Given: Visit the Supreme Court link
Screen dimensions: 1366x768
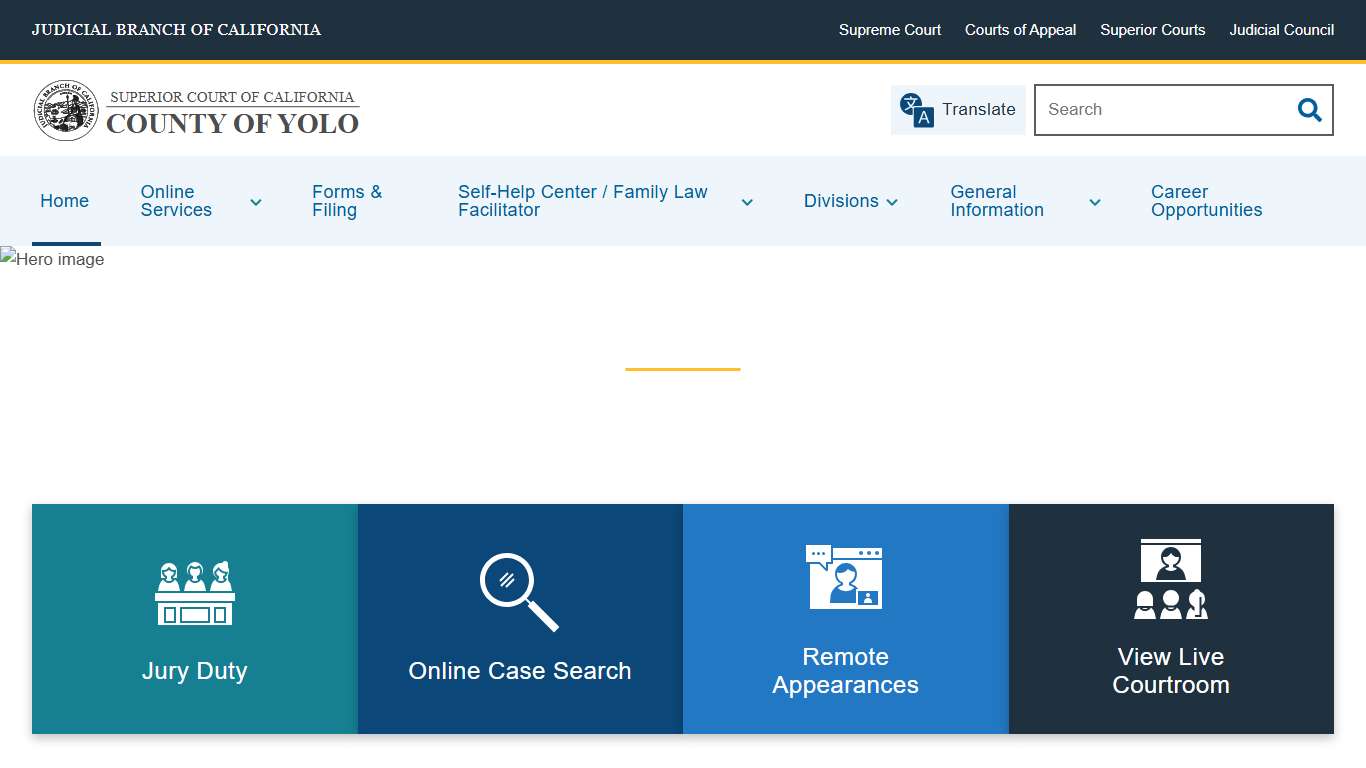Looking at the screenshot, I should click(x=889, y=30).
